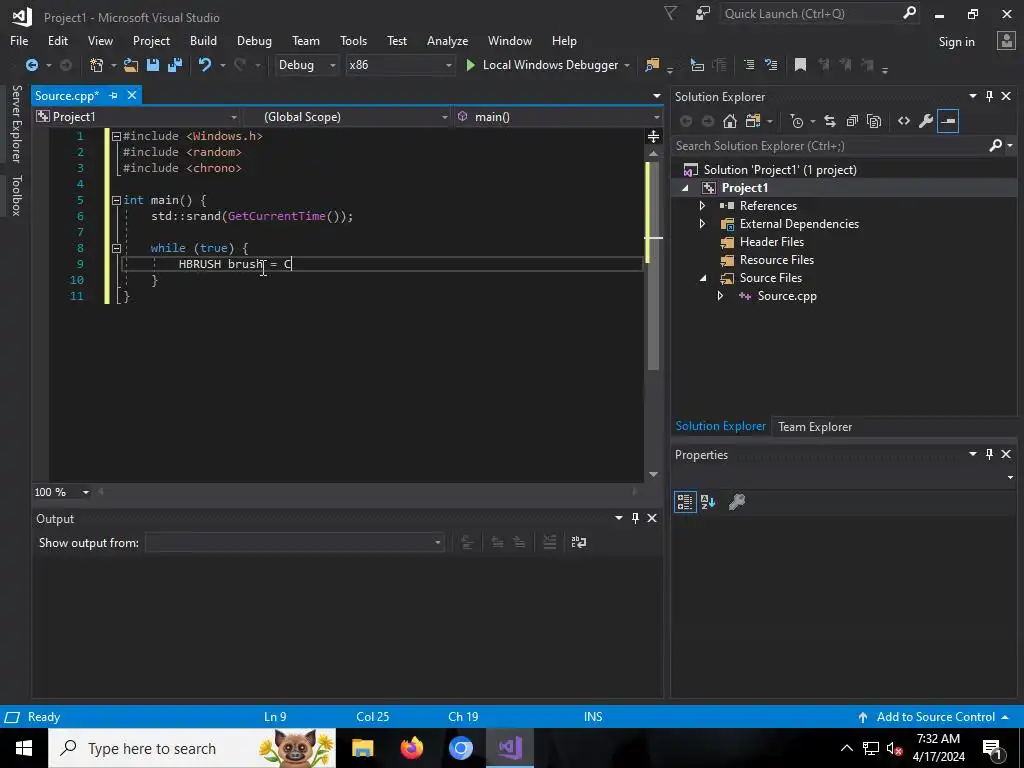Switch to the Team Explorer tab

pyautogui.click(x=814, y=426)
